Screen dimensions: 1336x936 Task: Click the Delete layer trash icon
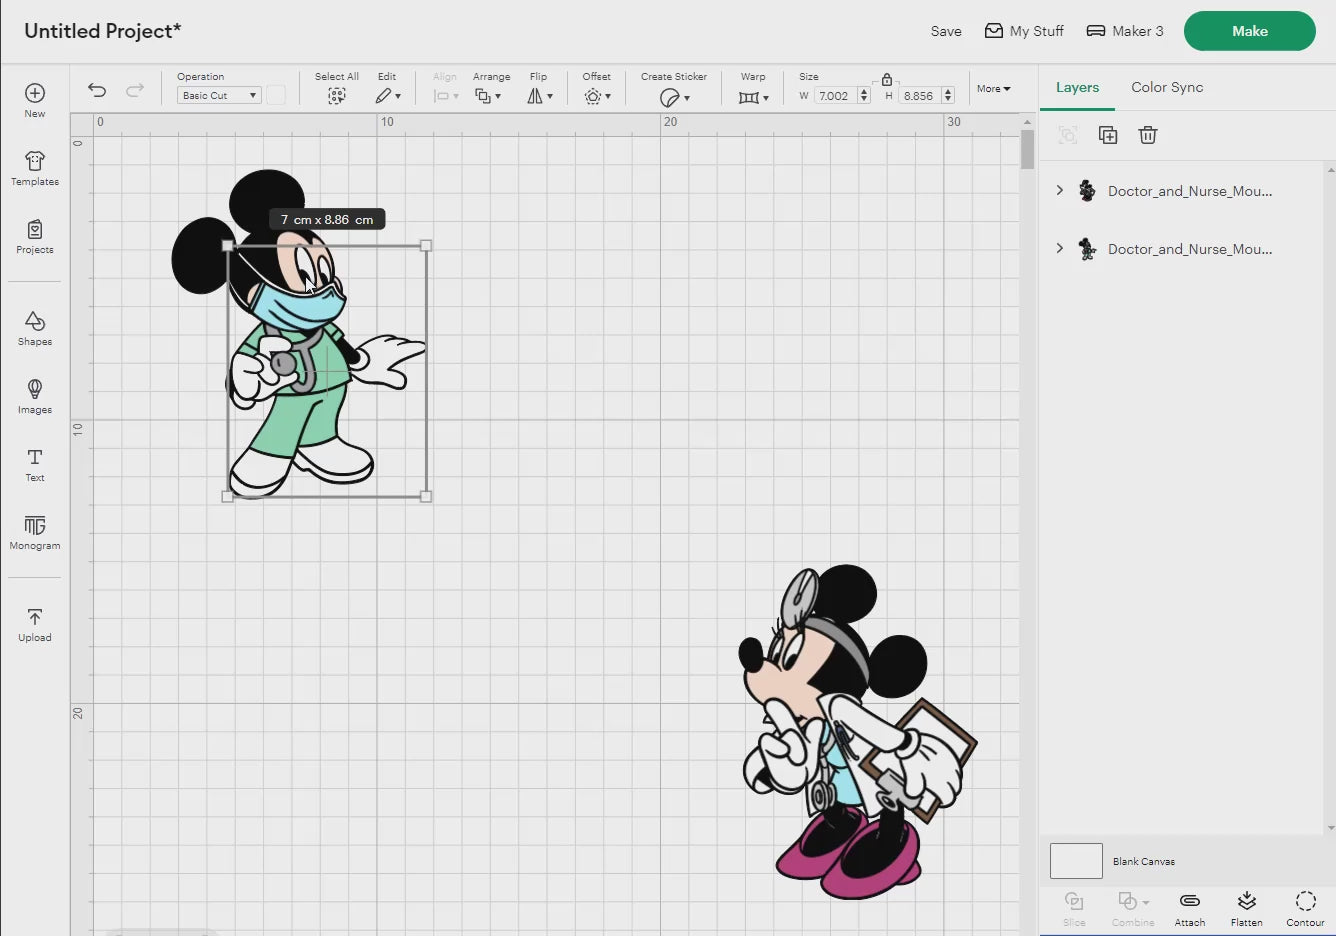coord(1148,135)
